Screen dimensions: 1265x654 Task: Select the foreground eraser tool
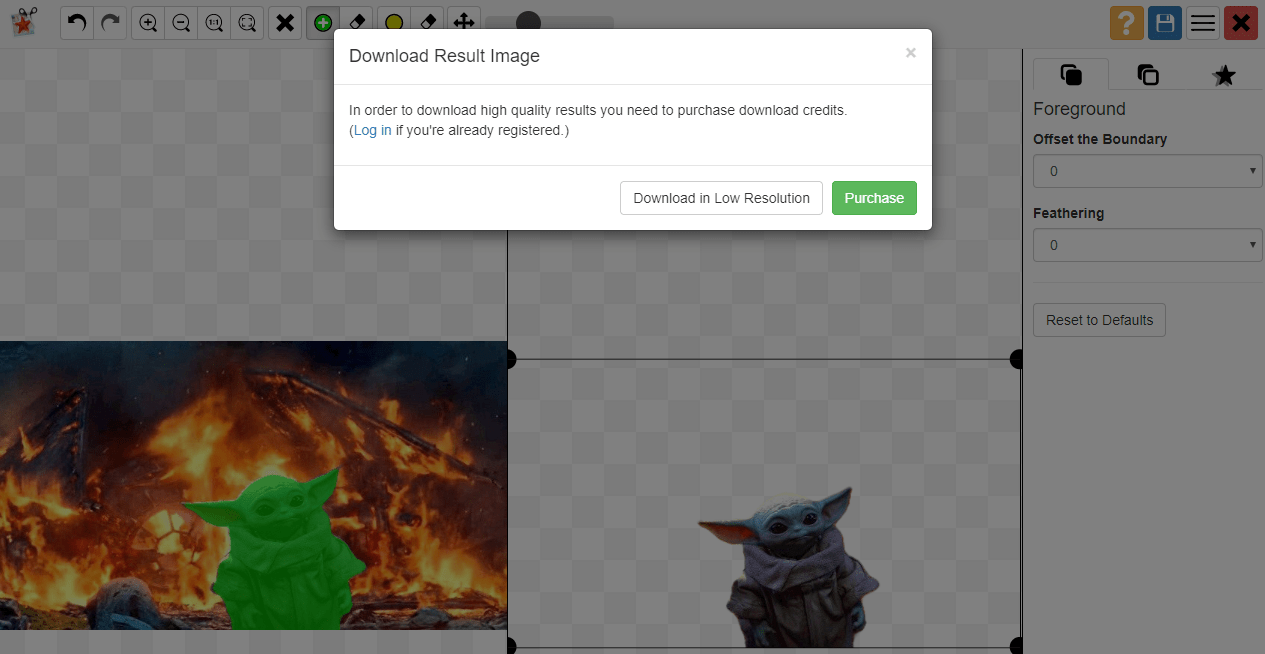pyautogui.click(x=356, y=23)
